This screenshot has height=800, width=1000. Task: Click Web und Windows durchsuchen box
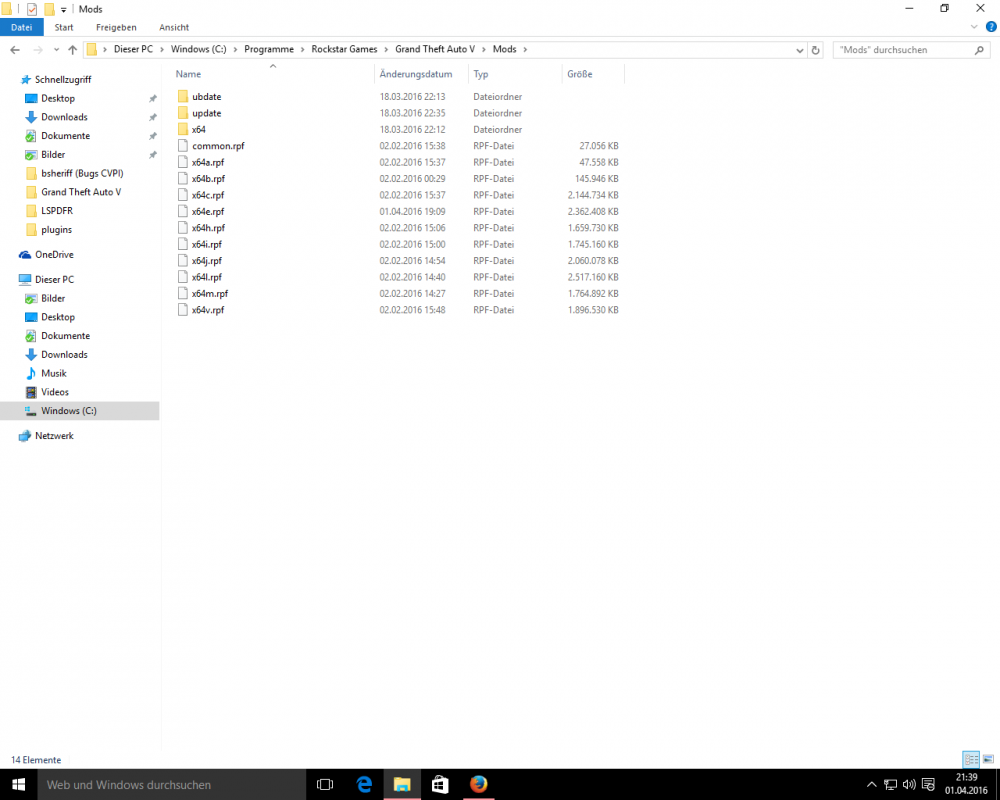(172, 784)
